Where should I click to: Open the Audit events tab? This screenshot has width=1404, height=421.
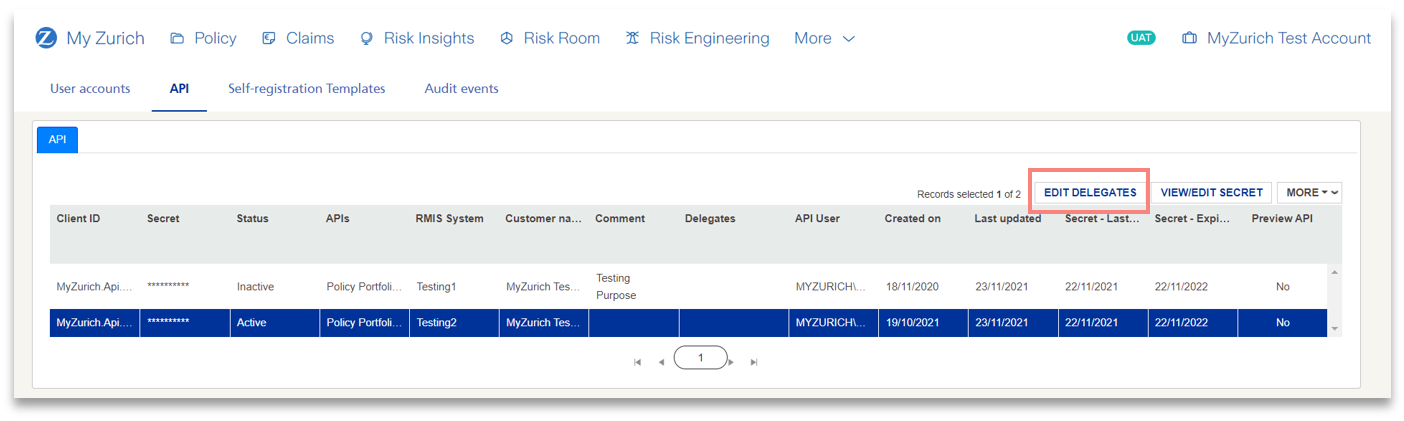pos(461,89)
